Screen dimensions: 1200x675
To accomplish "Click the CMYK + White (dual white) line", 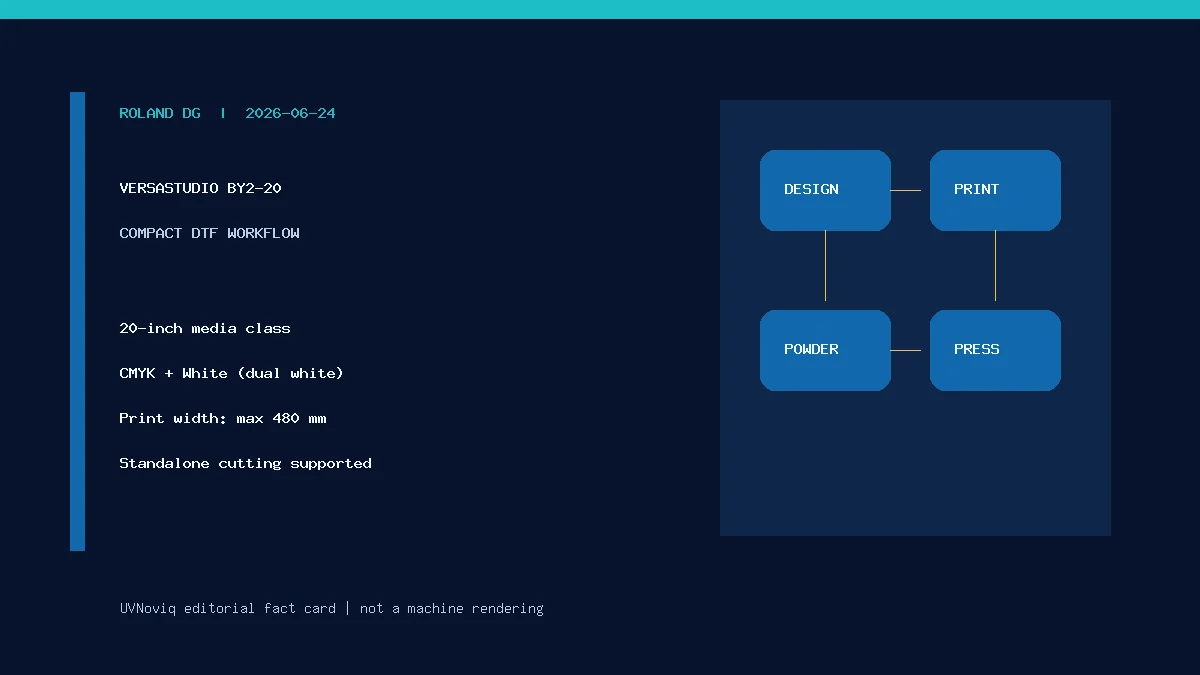I will click(231, 373).
